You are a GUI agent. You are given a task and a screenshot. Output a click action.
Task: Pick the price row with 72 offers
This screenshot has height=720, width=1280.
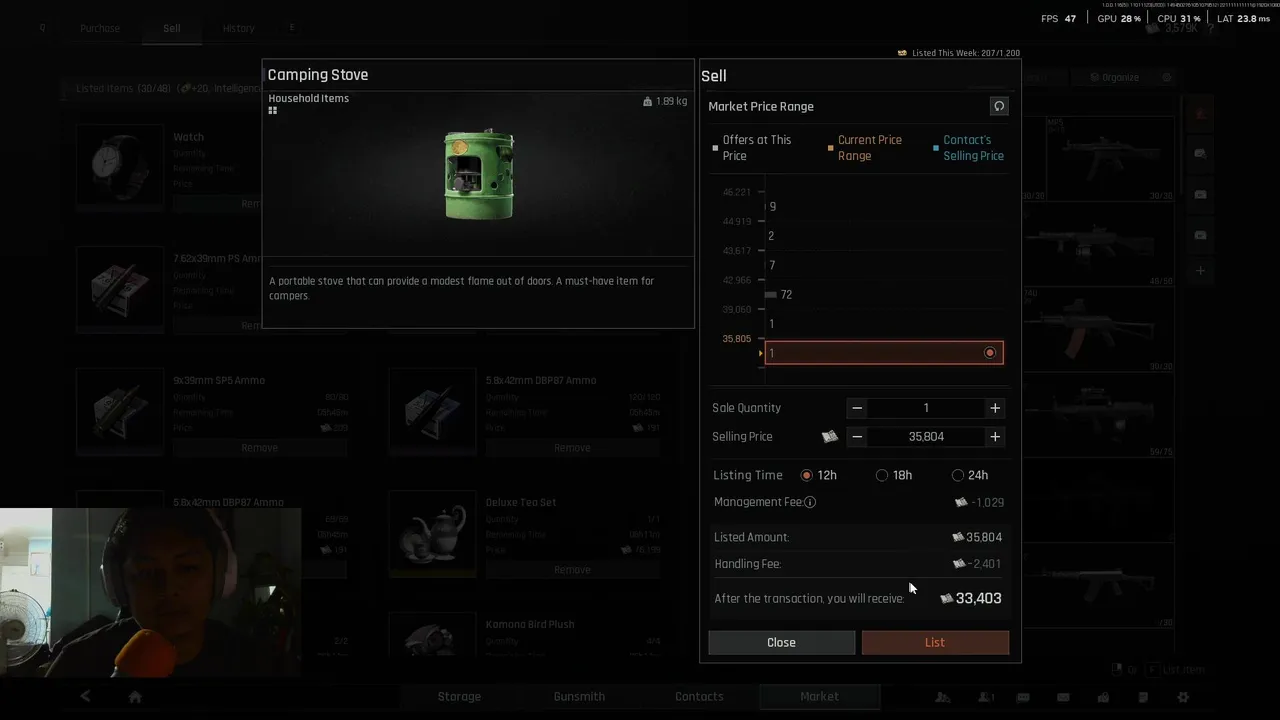884,294
